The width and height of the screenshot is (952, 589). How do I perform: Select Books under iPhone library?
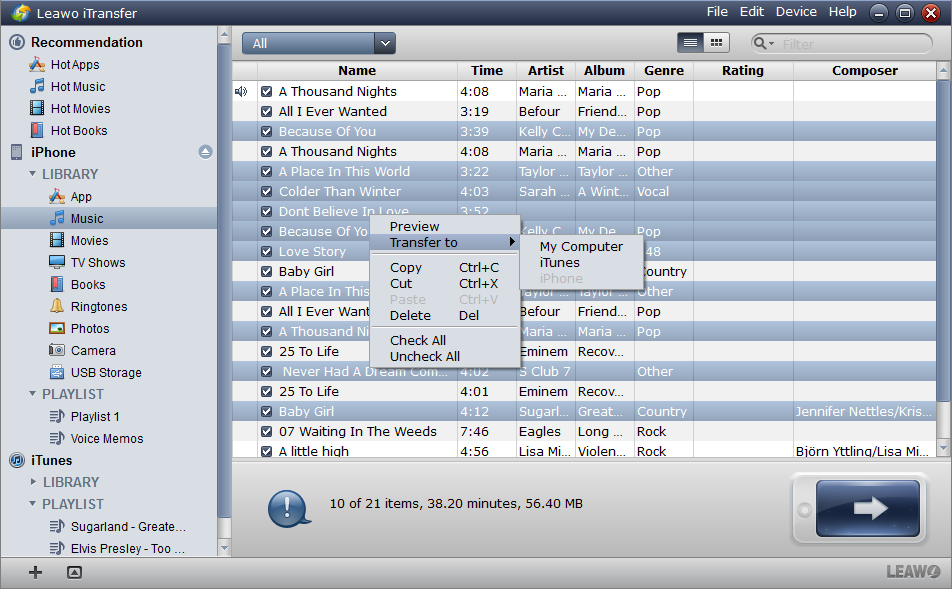click(x=88, y=284)
